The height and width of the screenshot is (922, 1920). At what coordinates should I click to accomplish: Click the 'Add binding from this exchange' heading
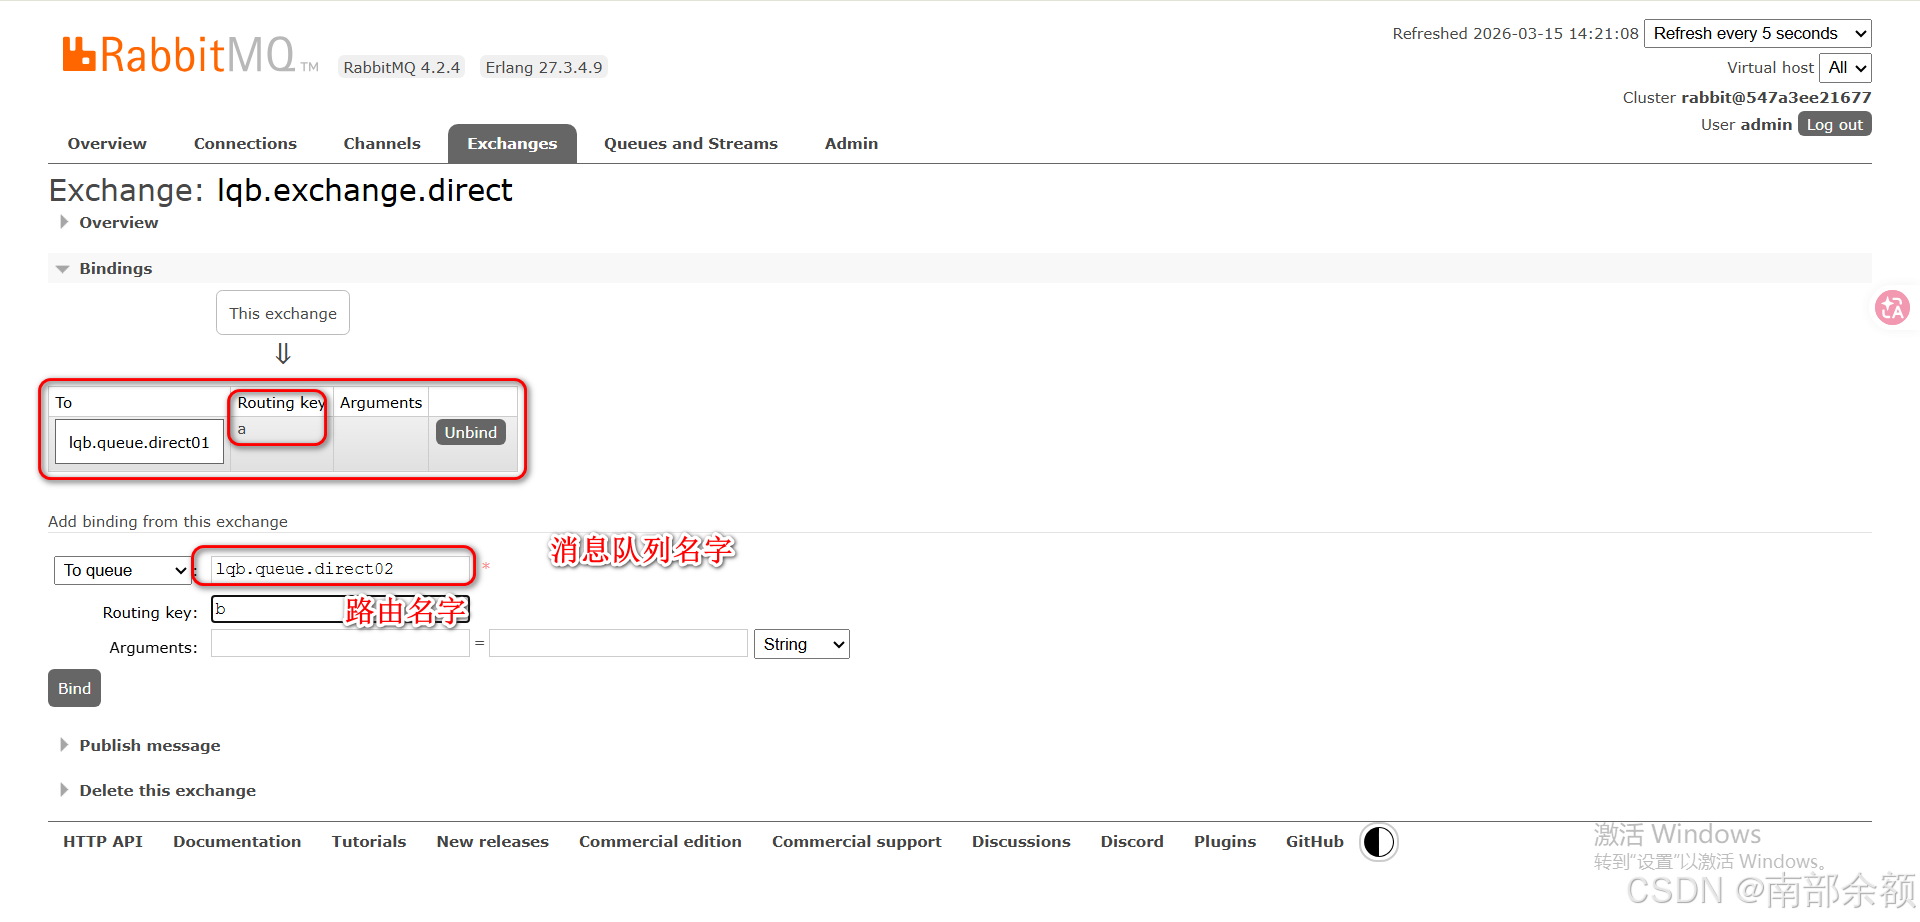tap(168, 521)
